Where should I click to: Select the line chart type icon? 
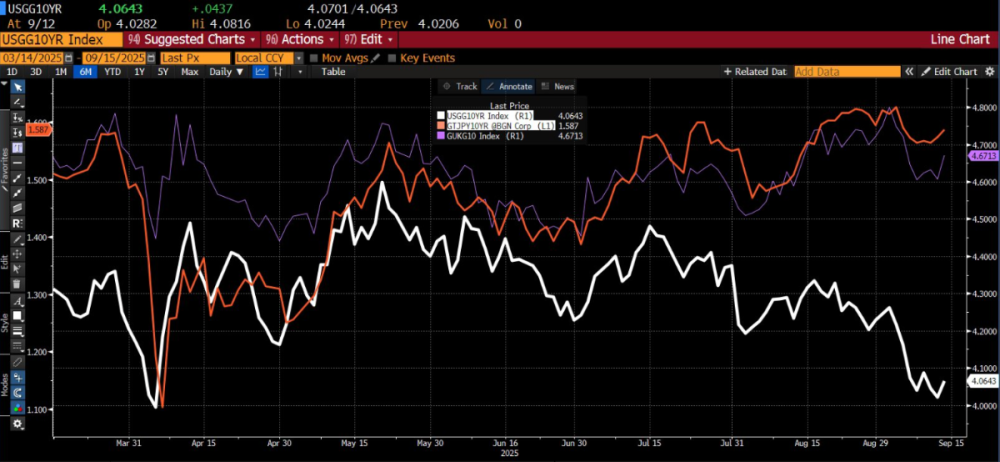click(x=260, y=72)
